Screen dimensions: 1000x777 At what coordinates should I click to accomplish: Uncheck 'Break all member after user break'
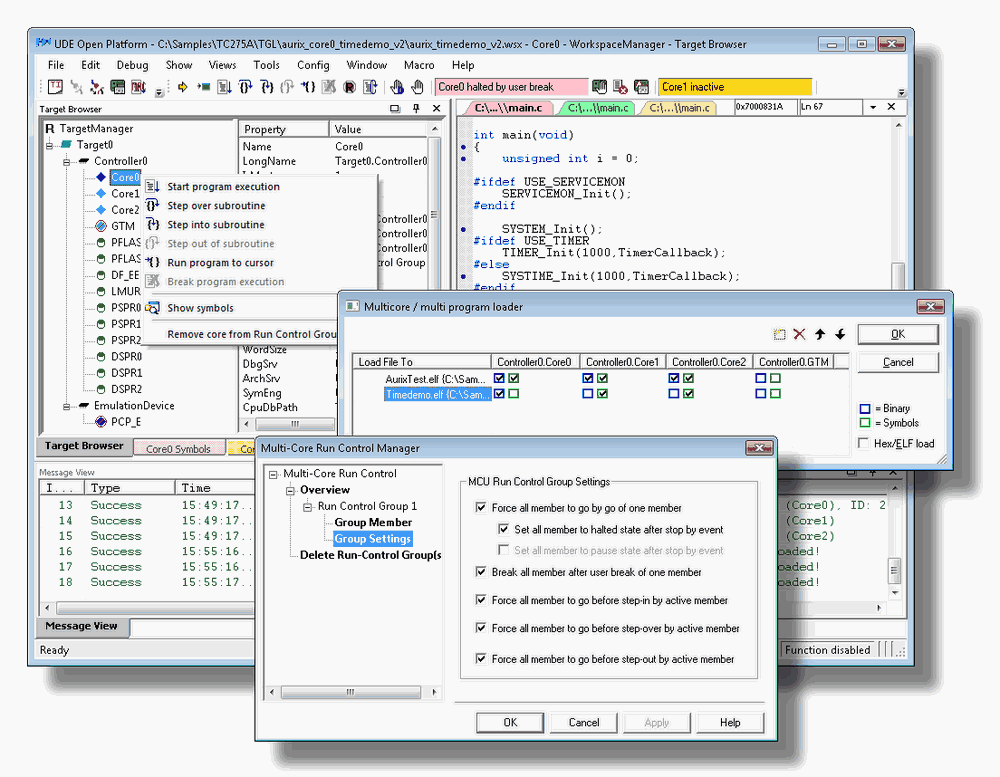click(x=483, y=572)
